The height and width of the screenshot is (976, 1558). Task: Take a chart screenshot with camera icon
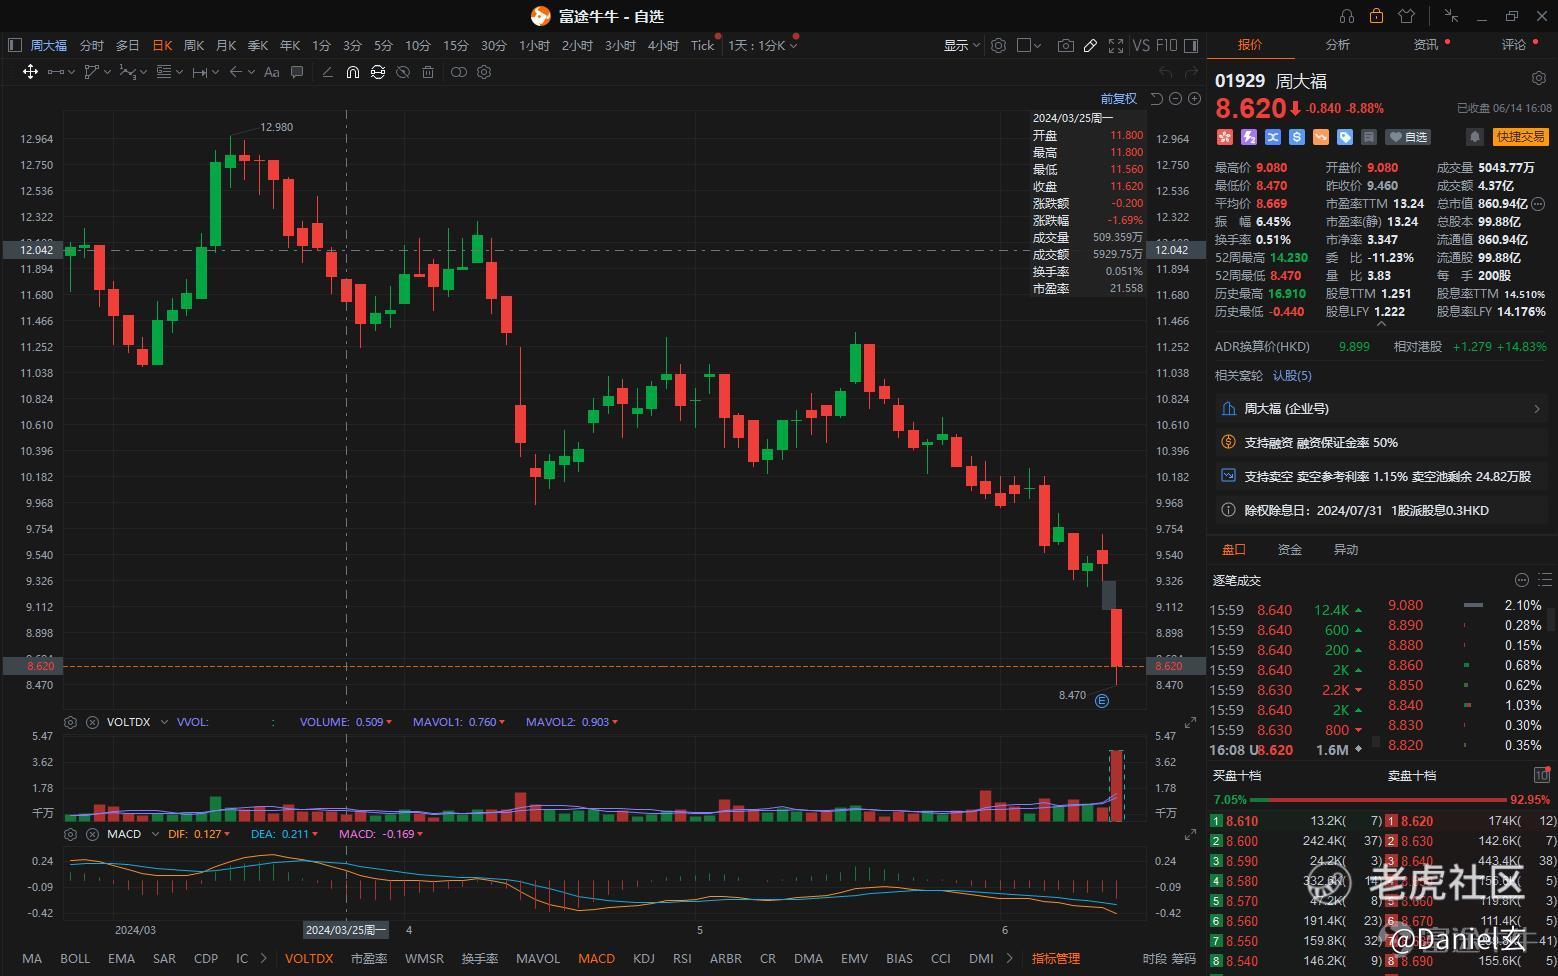point(1066,45)
